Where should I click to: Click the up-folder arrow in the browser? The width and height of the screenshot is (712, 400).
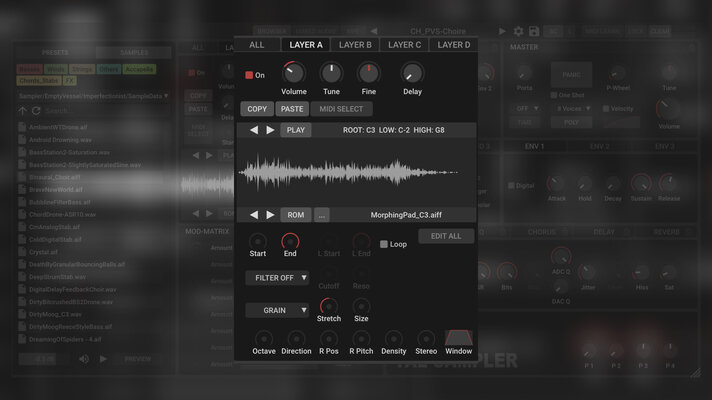(x=22, y=110)
